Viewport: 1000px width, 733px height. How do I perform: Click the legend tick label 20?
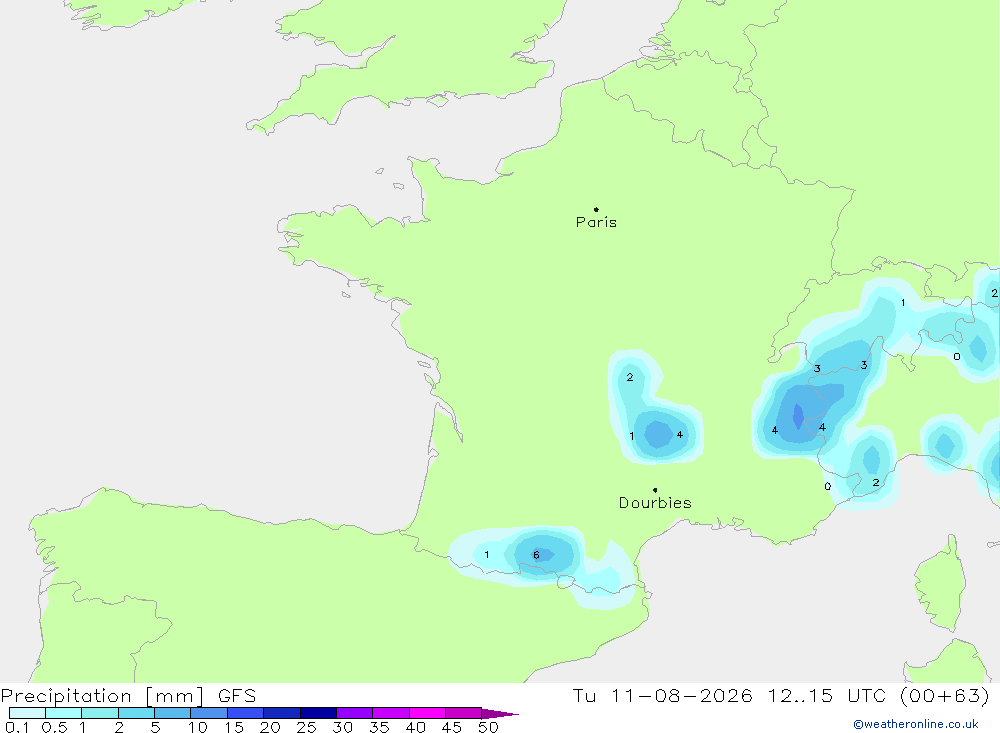270,727
